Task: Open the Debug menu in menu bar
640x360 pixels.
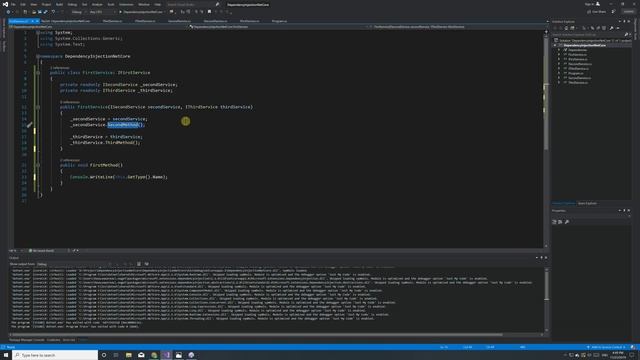Action: point(72,4)
